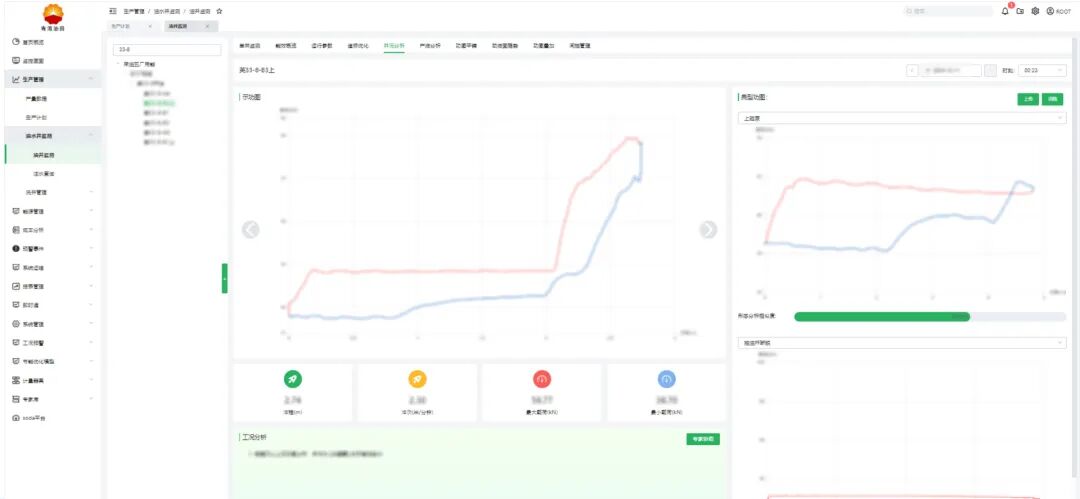Click the blue minimum load icon
Viewport: 1080px width, 499px height.
[666, 378]
